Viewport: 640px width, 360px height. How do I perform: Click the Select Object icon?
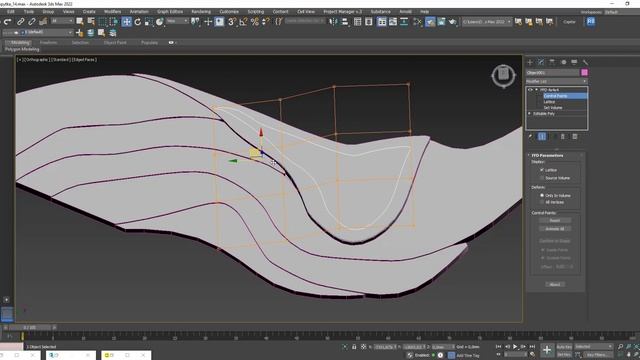point(80,22)
